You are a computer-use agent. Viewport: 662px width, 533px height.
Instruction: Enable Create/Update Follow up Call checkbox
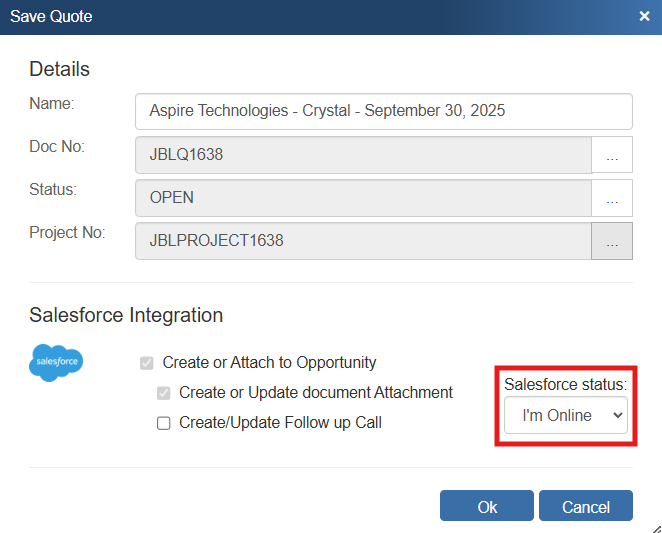164,423
